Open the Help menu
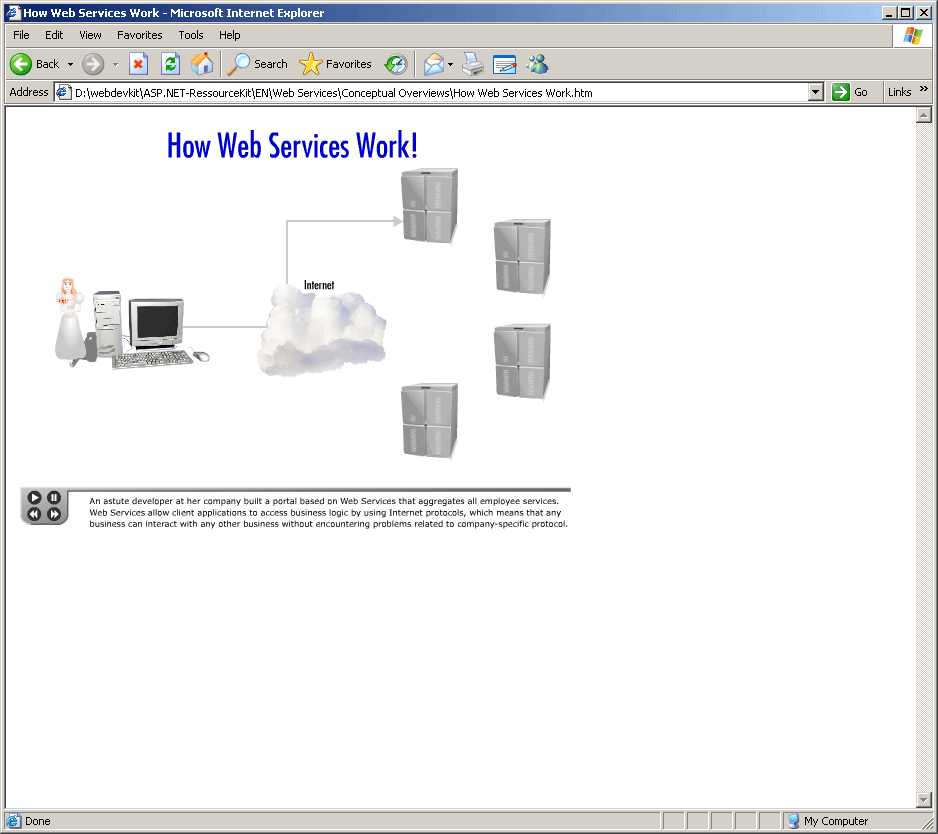The height and width of the screenshot is (834, 938). coord(230,35)
